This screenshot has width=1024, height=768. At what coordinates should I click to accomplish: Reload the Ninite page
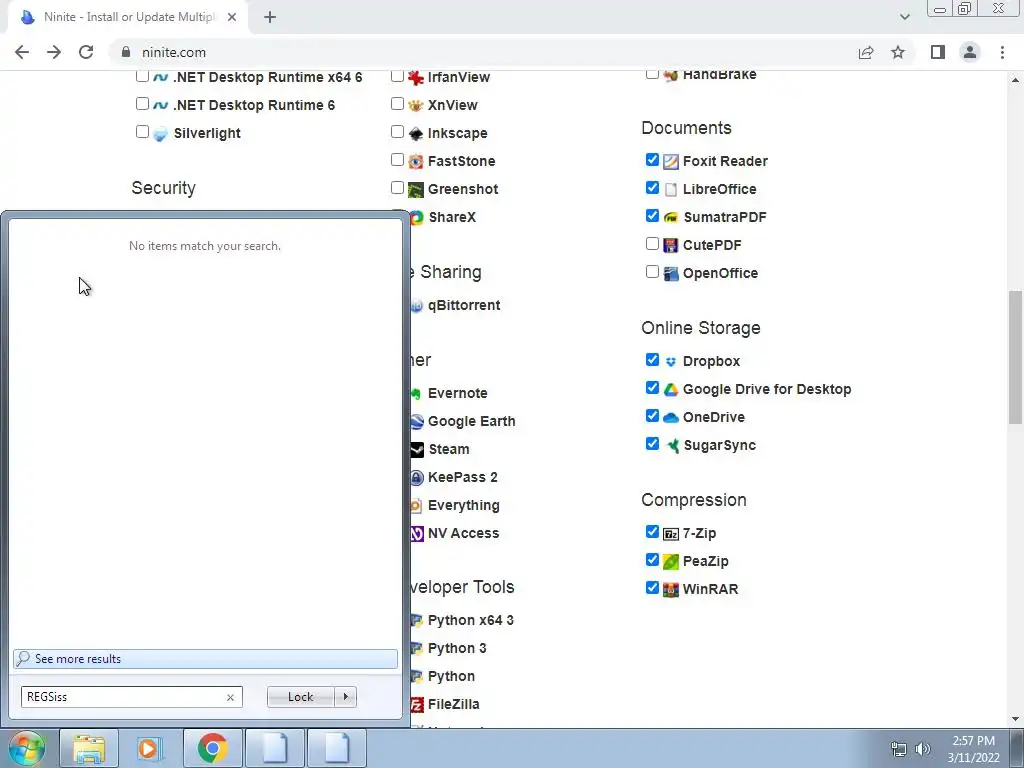(86, 52)
